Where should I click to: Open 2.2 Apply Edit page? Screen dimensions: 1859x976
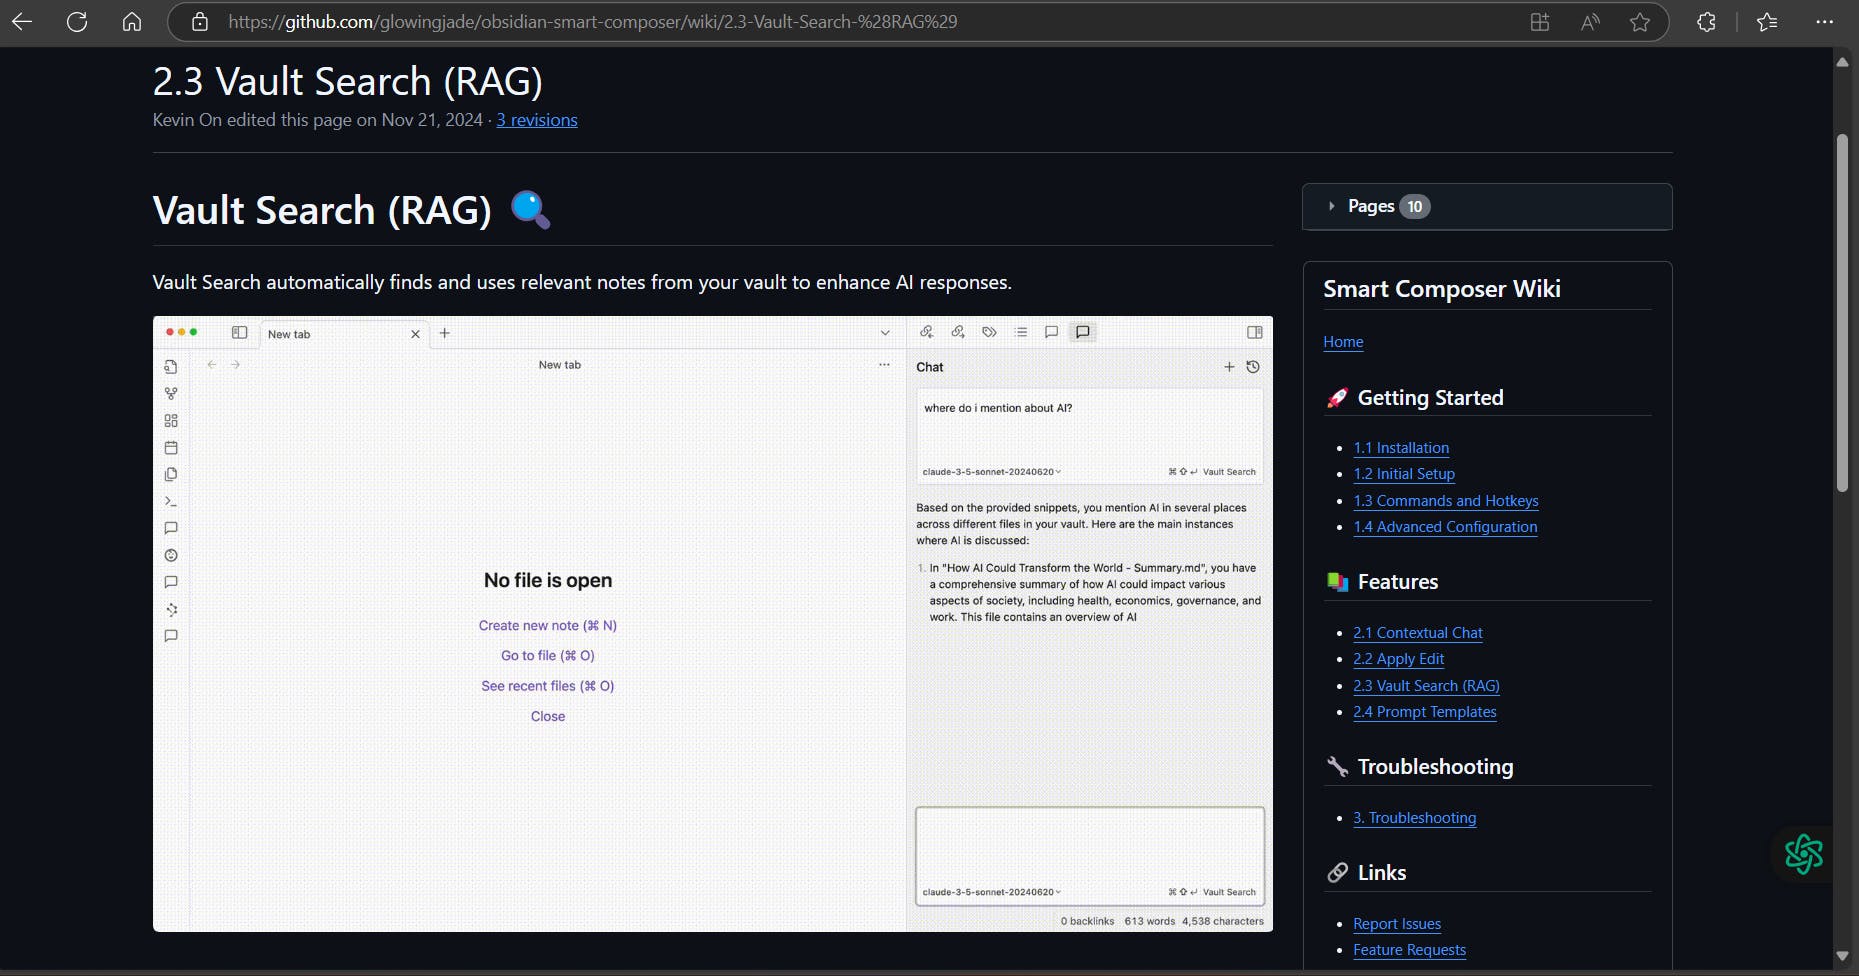point(1399,659)
